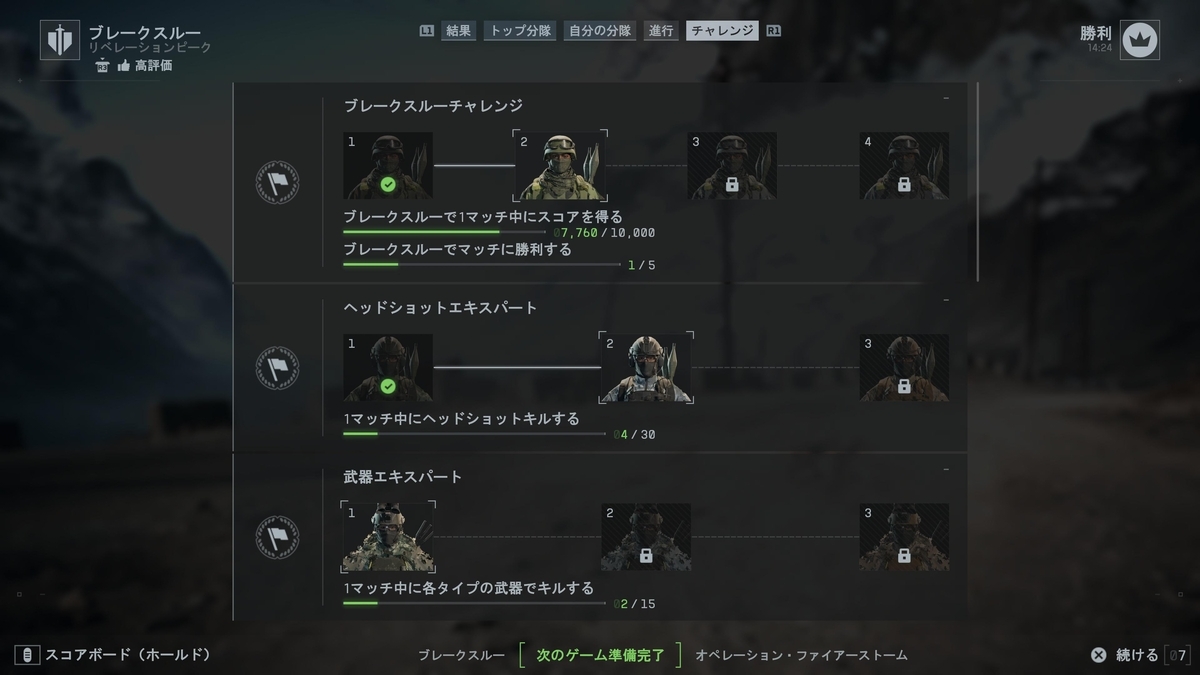This screenshot has width=1200, height=675.
Task: Open the トップ分隊 tab
Action: (x=520, y=30)
